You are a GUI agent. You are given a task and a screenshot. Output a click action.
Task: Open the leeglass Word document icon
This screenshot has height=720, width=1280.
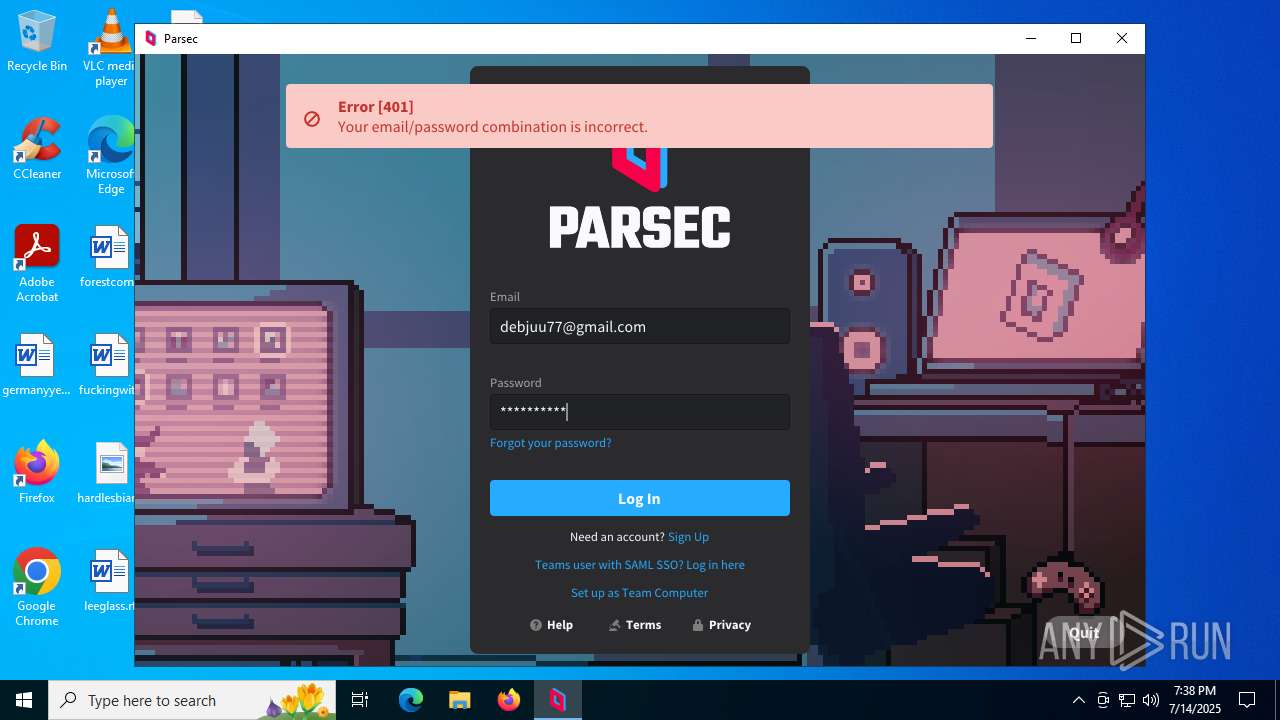108,581
